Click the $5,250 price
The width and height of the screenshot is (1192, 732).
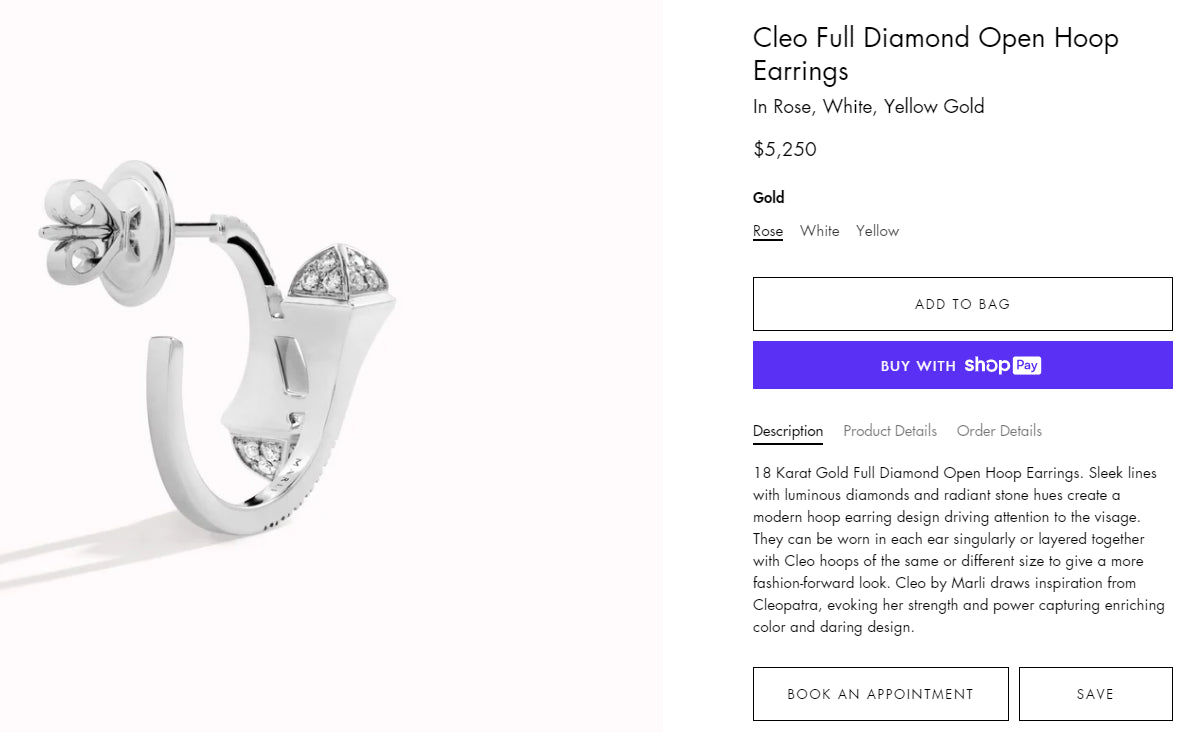(x=784, y=150)
